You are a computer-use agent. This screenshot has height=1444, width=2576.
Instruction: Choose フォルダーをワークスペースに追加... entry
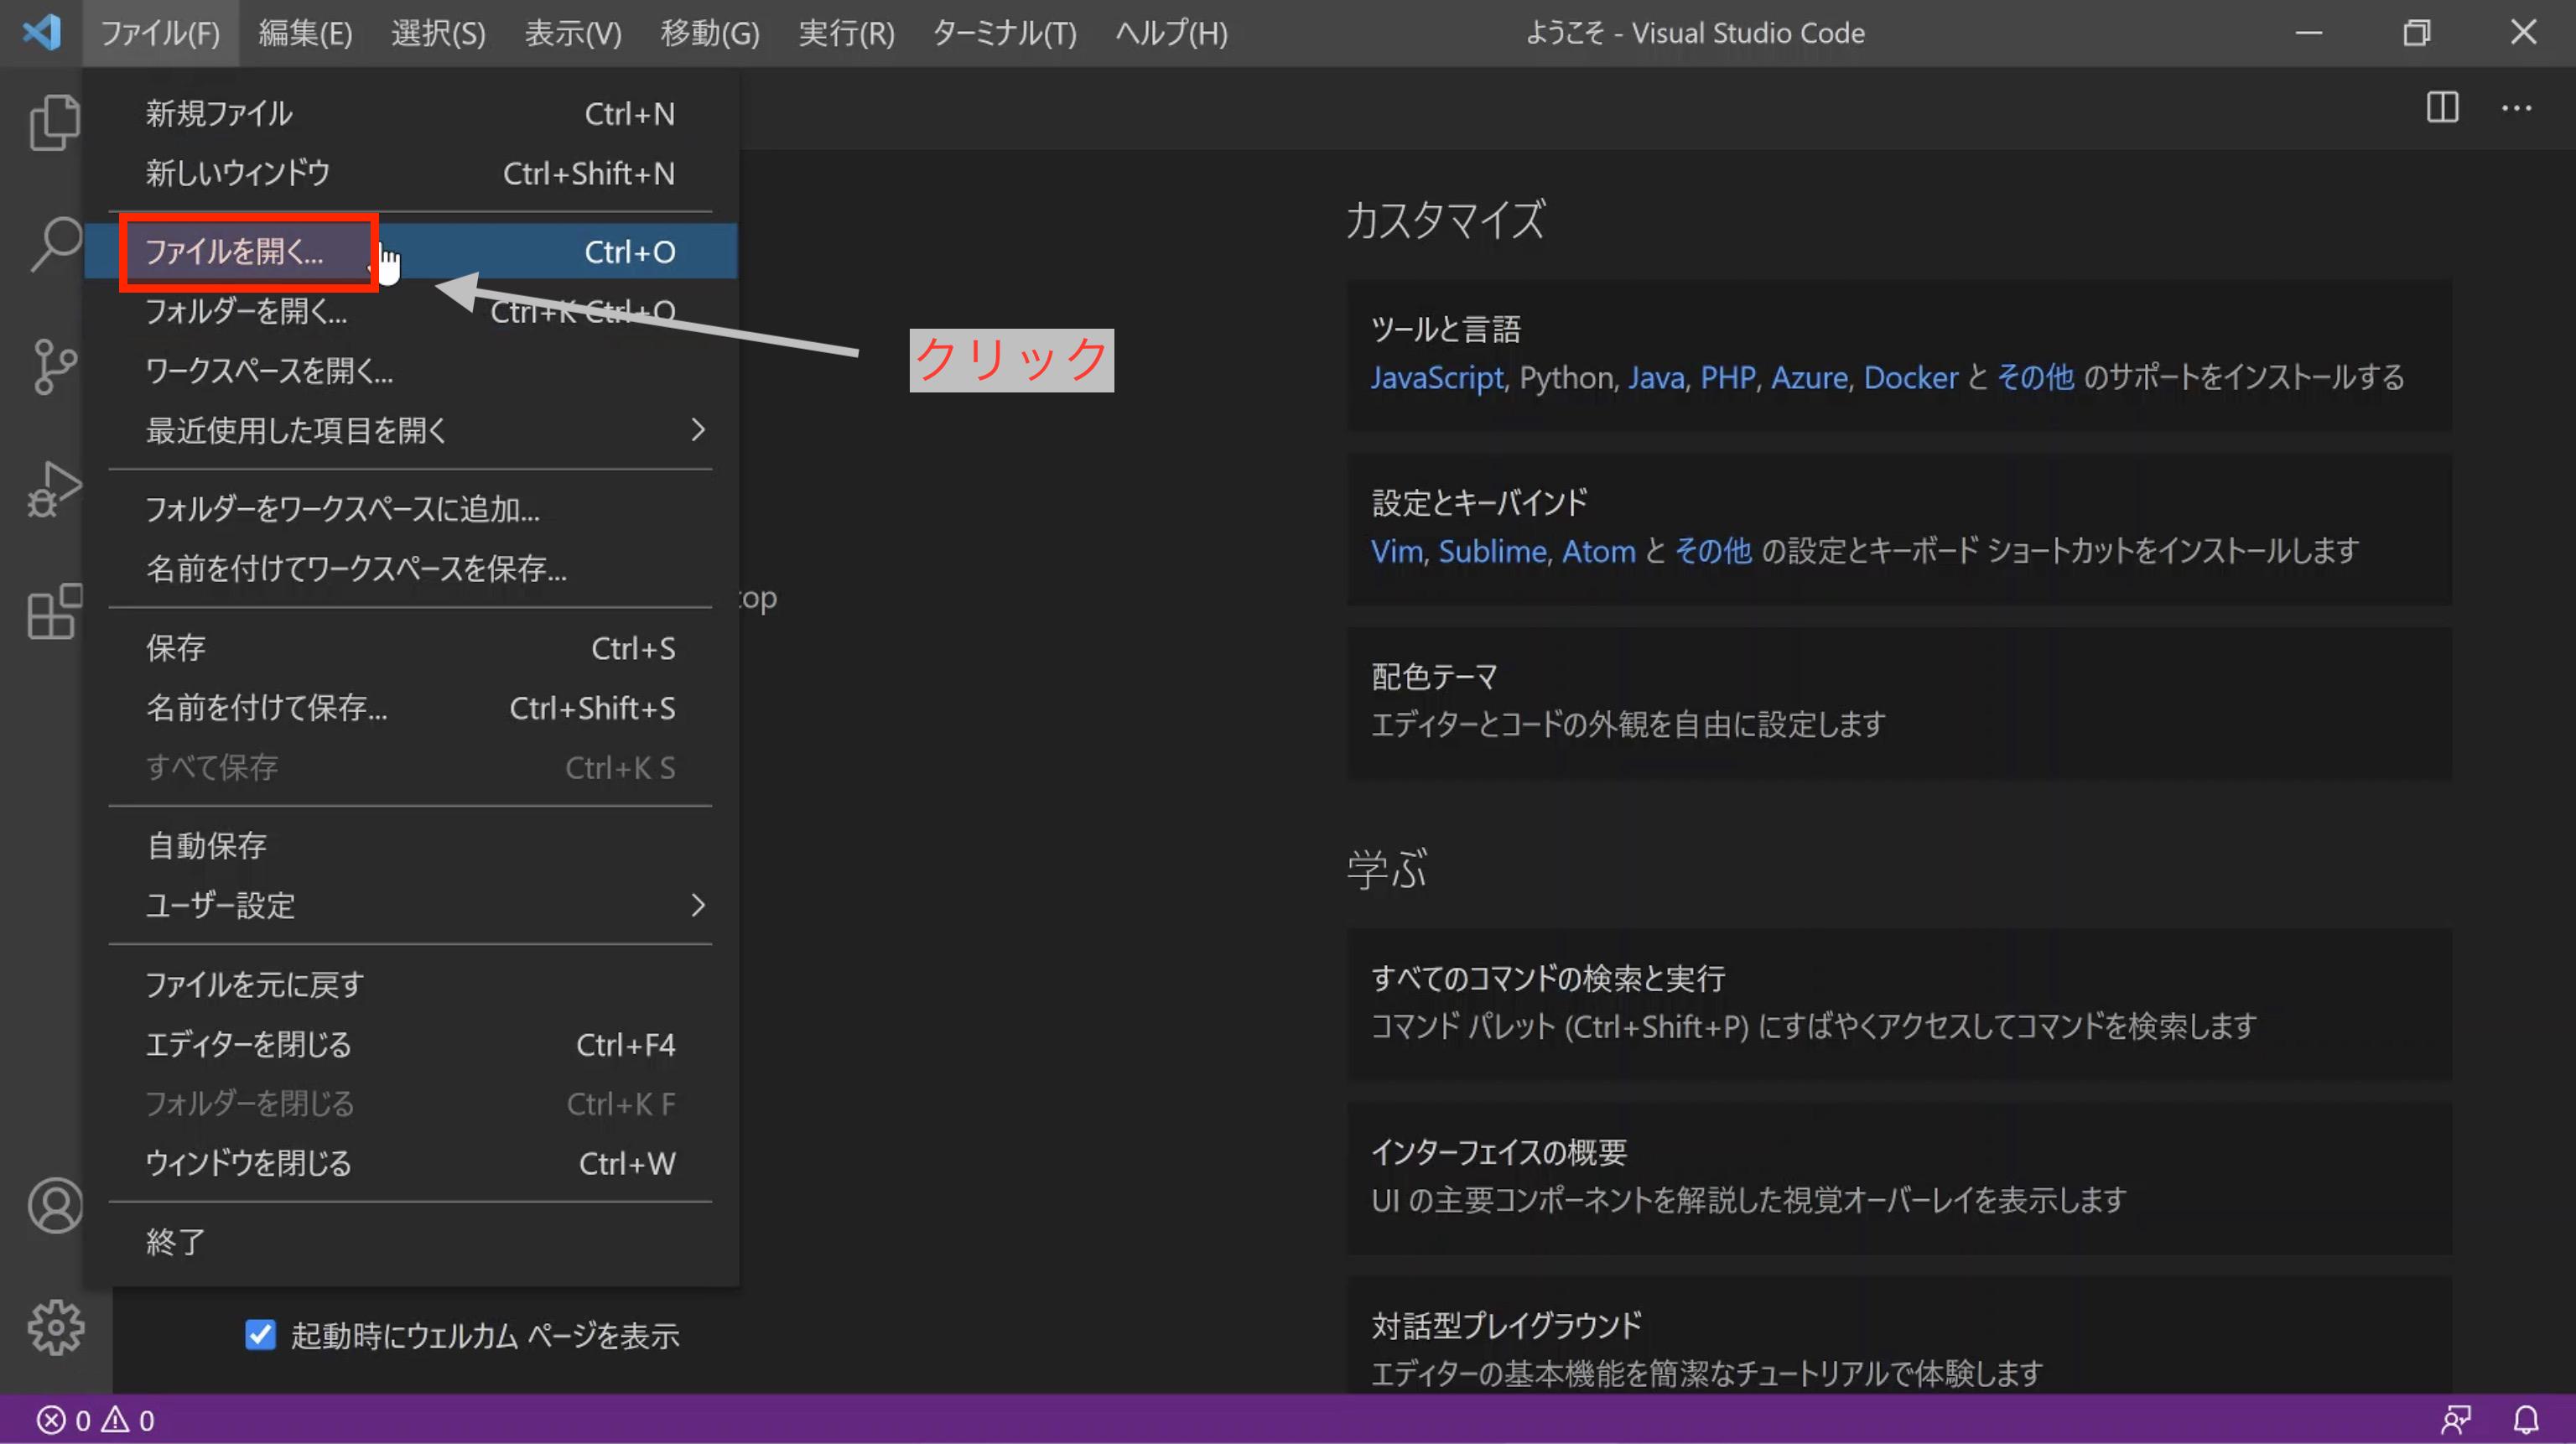(410, 509)
